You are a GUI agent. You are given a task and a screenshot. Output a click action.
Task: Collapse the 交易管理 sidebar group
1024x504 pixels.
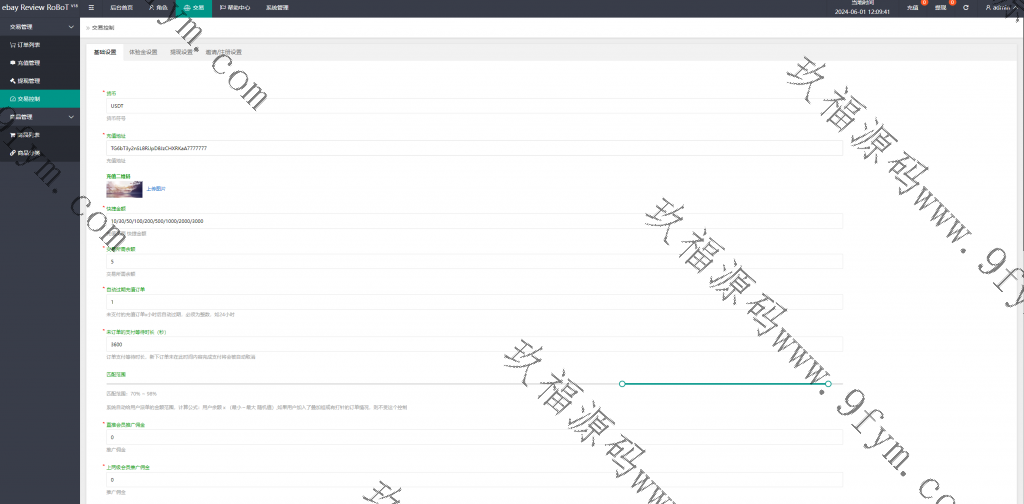(x=40, y=27)
